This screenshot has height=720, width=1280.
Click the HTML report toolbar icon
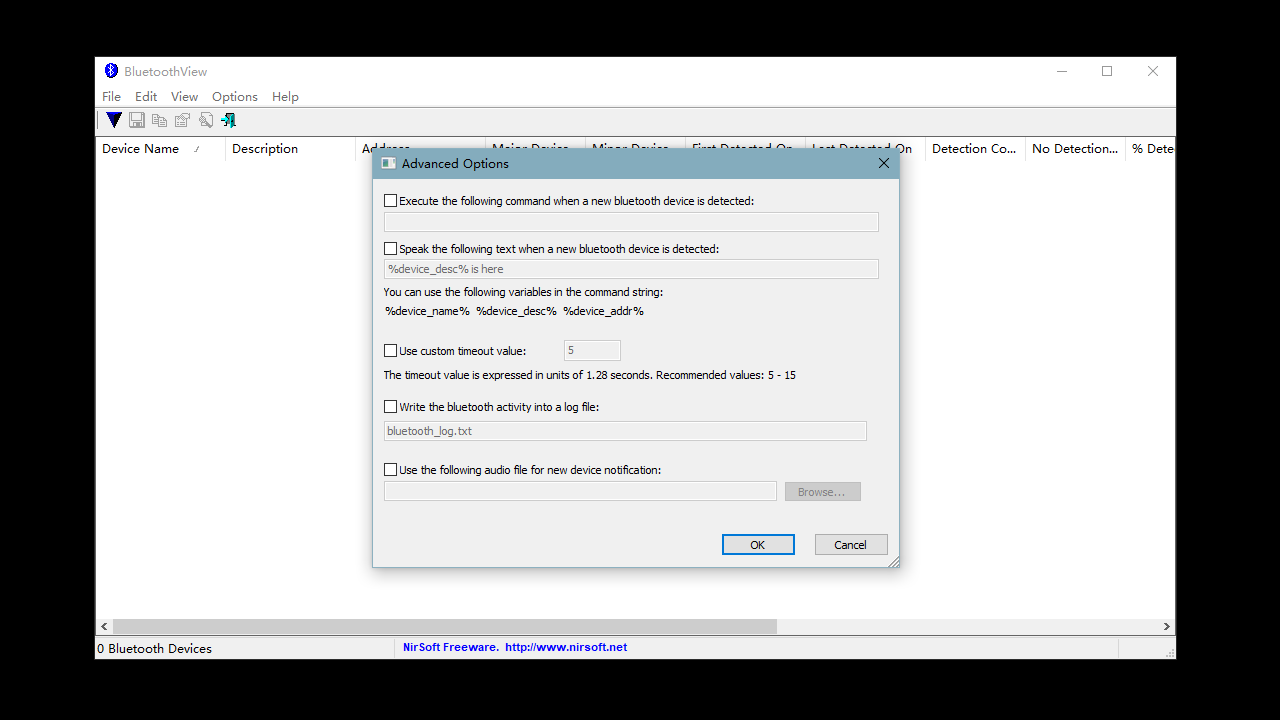click(x=205, y=120)
